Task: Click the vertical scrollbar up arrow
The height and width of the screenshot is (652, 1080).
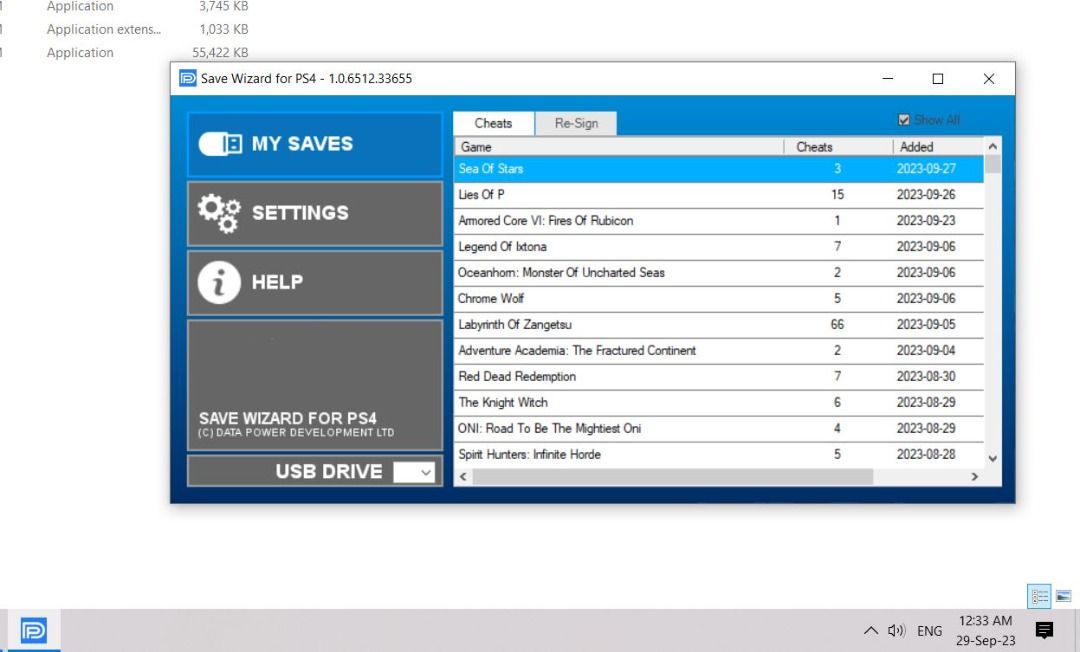Action: point(993,146)
